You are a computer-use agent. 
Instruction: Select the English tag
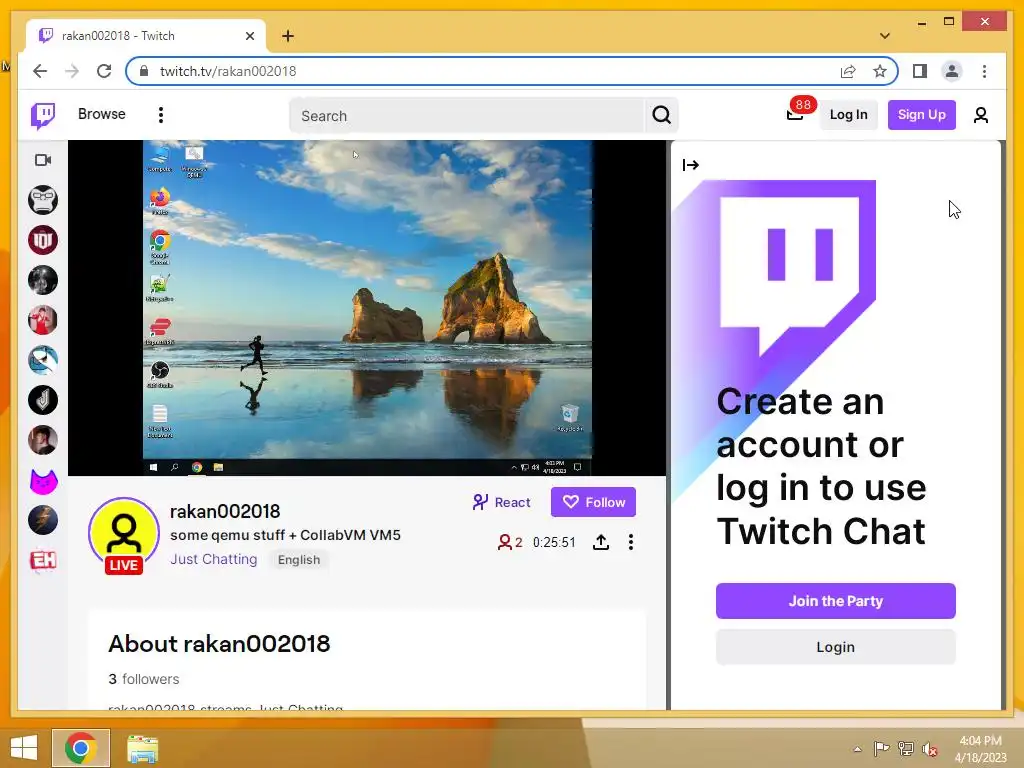click(x=298, y=560)
